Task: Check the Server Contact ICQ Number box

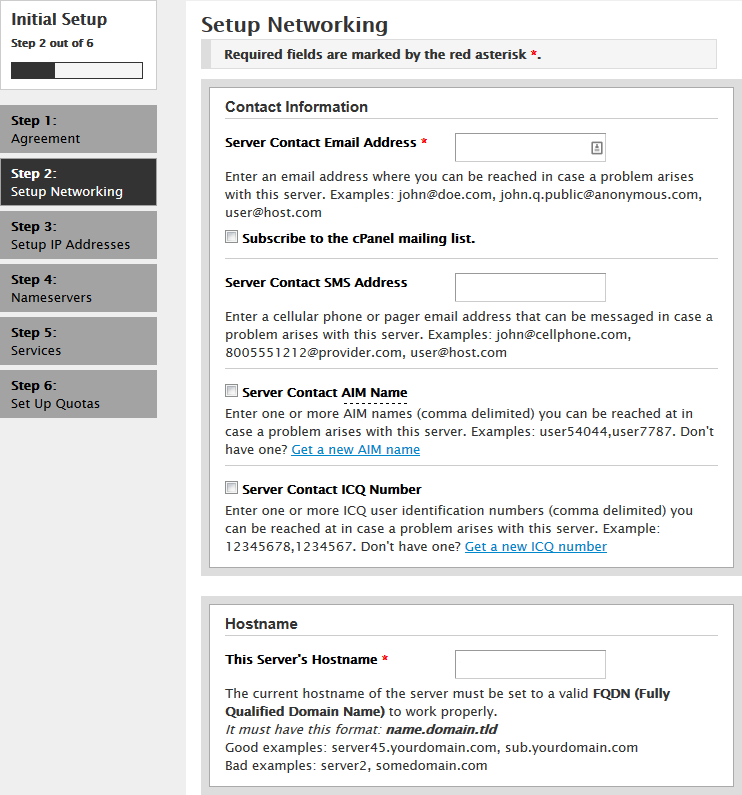Action: 231,488
